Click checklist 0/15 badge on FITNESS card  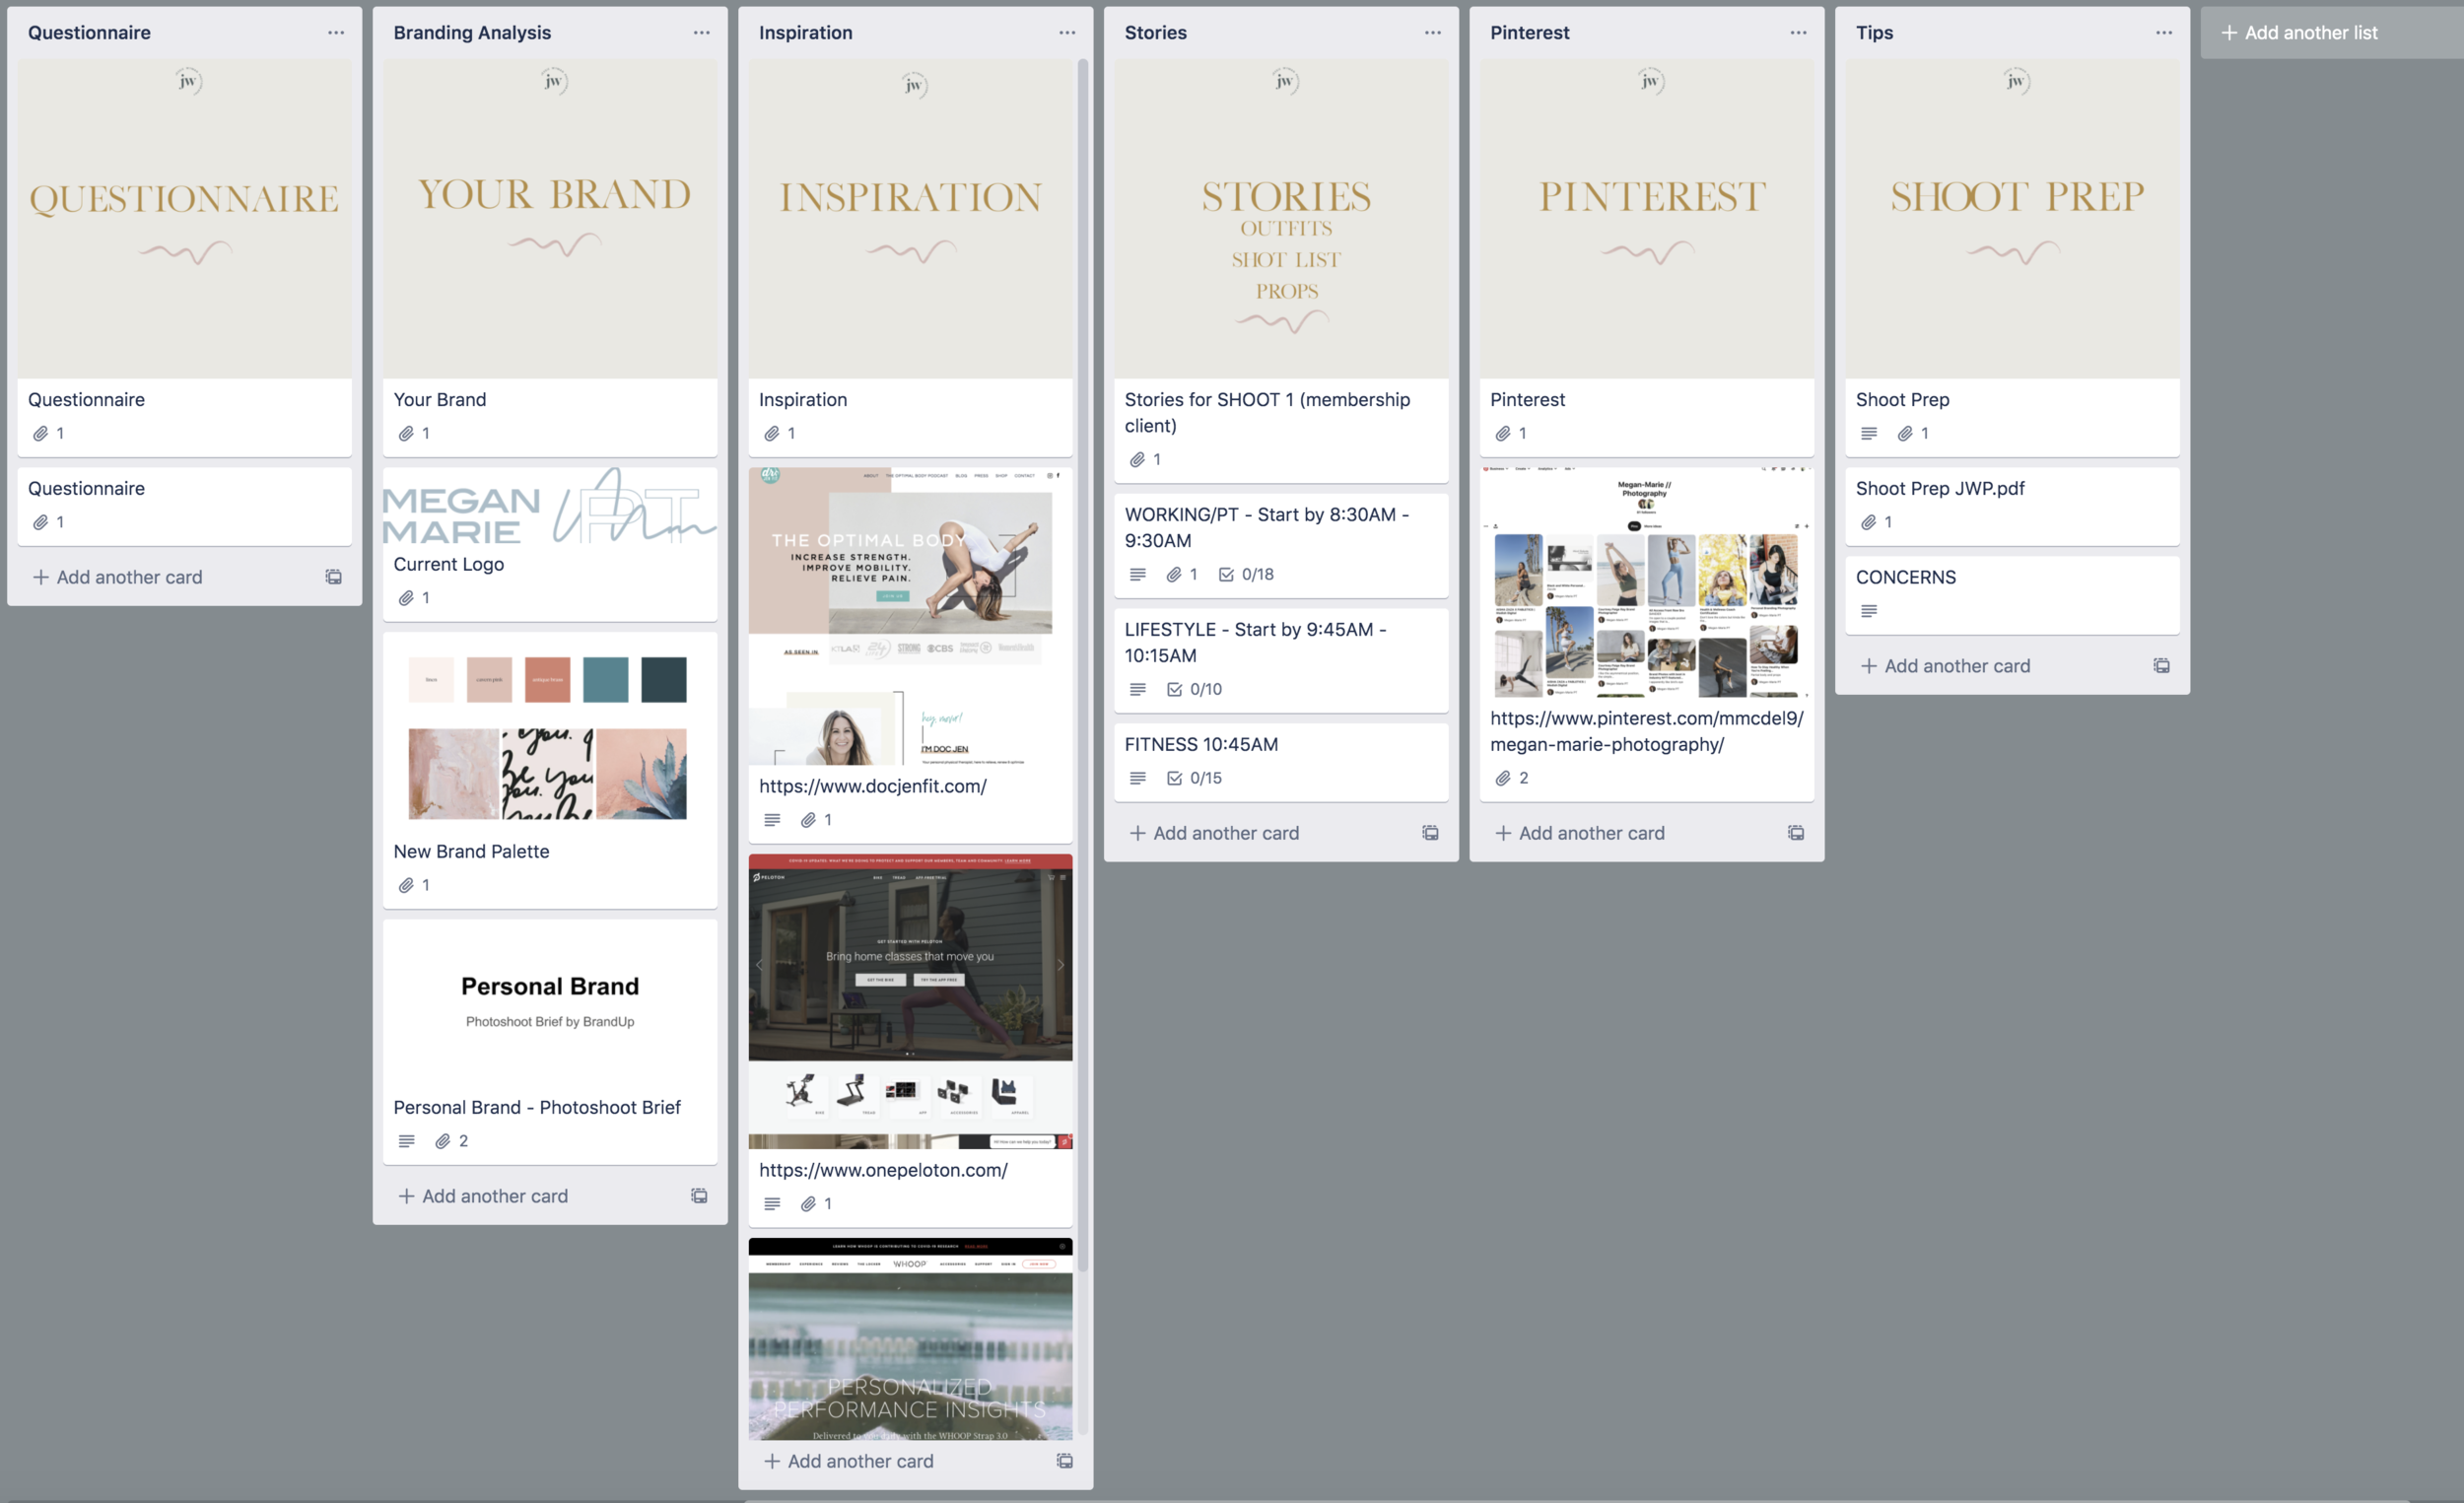tap(1194, 778)
